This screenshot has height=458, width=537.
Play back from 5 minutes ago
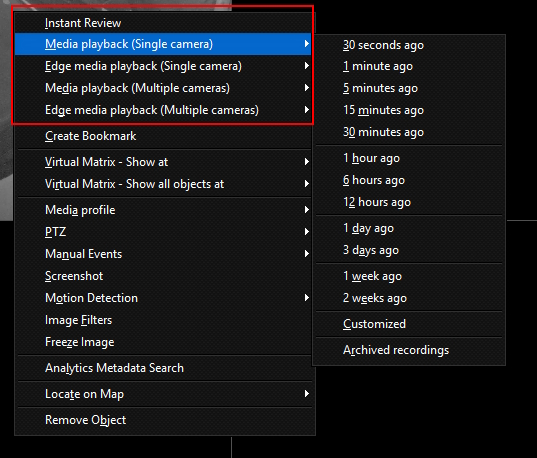[409, 88]
